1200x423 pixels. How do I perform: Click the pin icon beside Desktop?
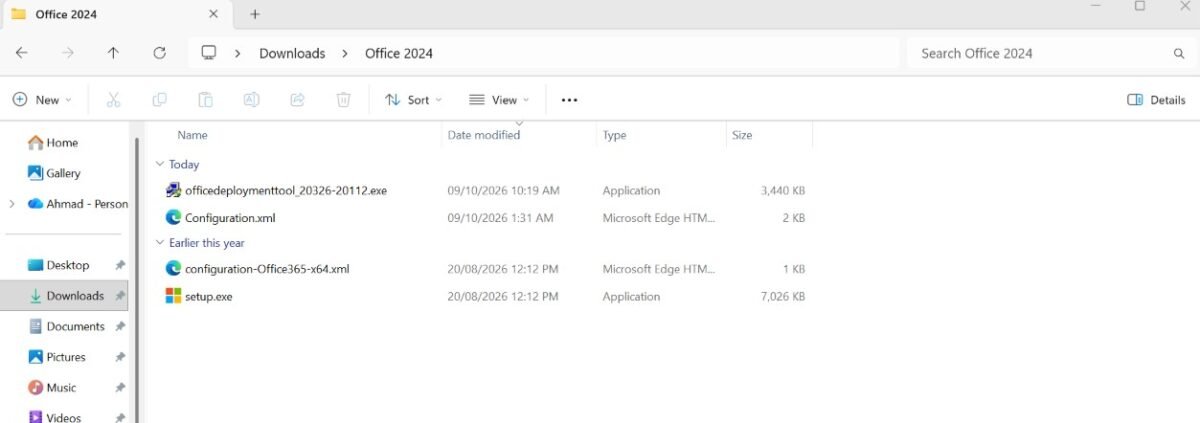click(120, 265)
